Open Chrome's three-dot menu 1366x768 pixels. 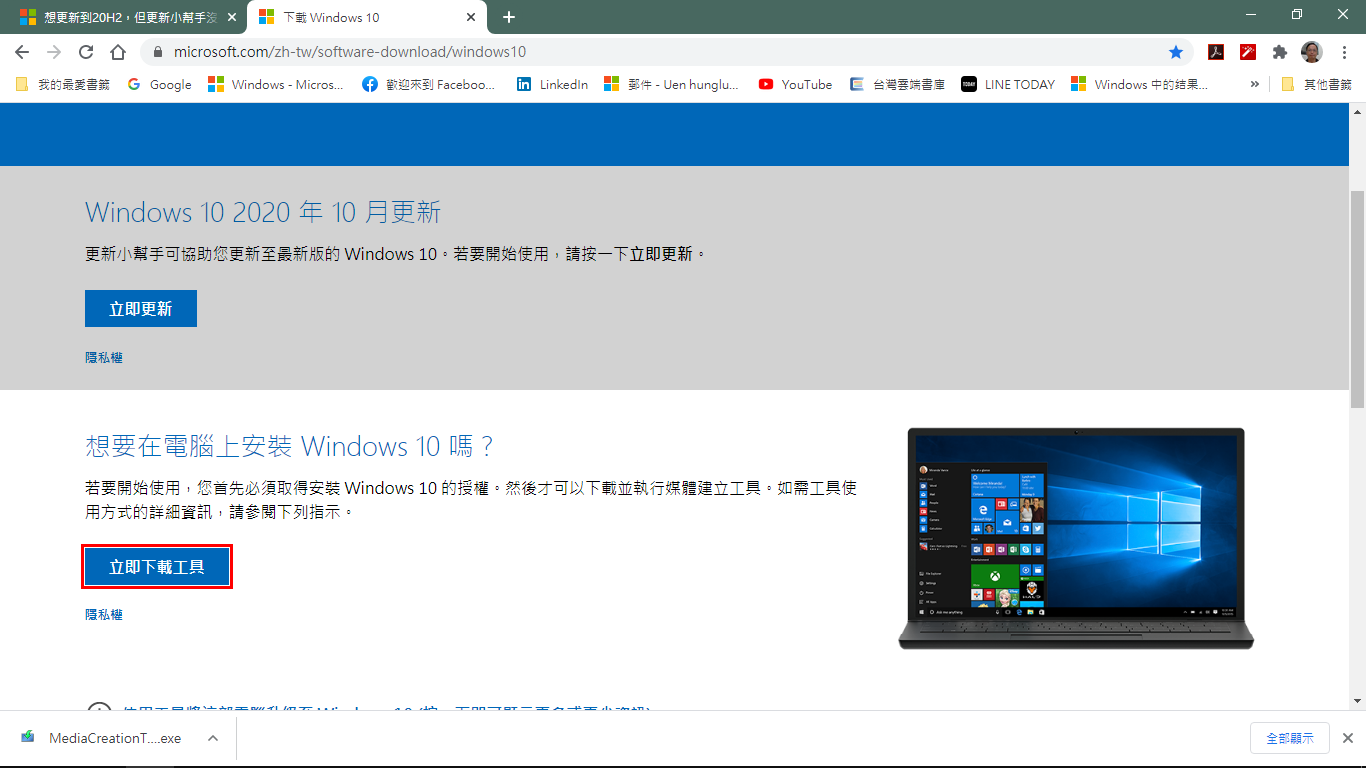pyautogui.click(x=1344, y=52)
